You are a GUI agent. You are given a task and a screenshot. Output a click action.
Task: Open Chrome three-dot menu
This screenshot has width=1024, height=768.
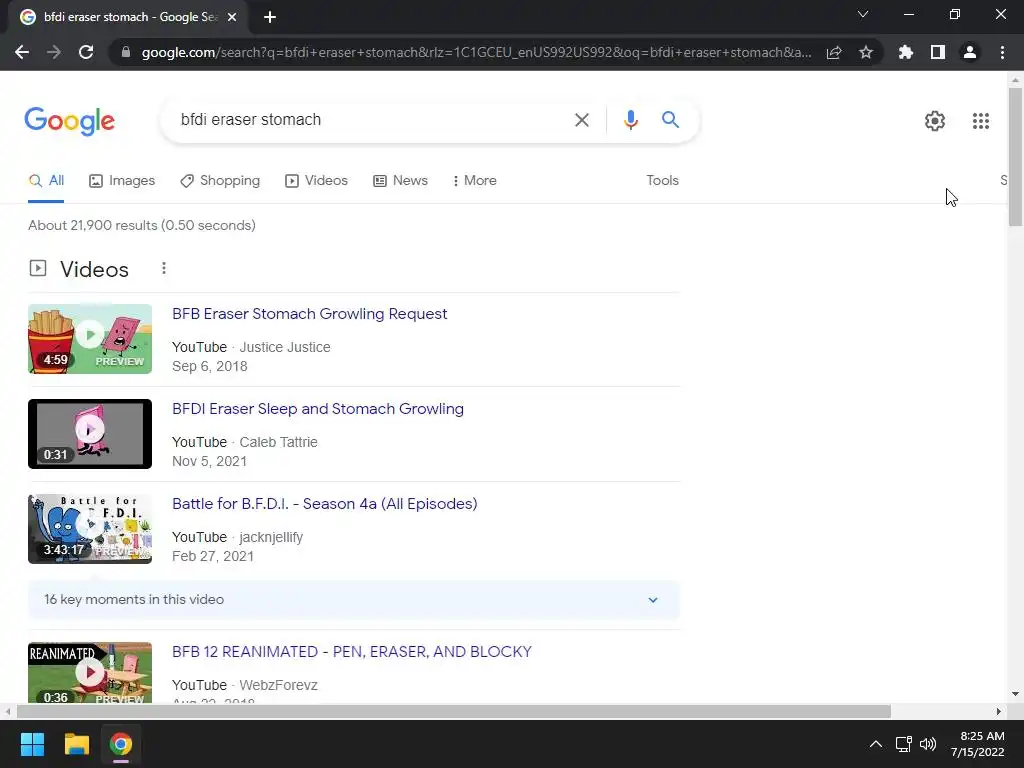pos(1002,52)
